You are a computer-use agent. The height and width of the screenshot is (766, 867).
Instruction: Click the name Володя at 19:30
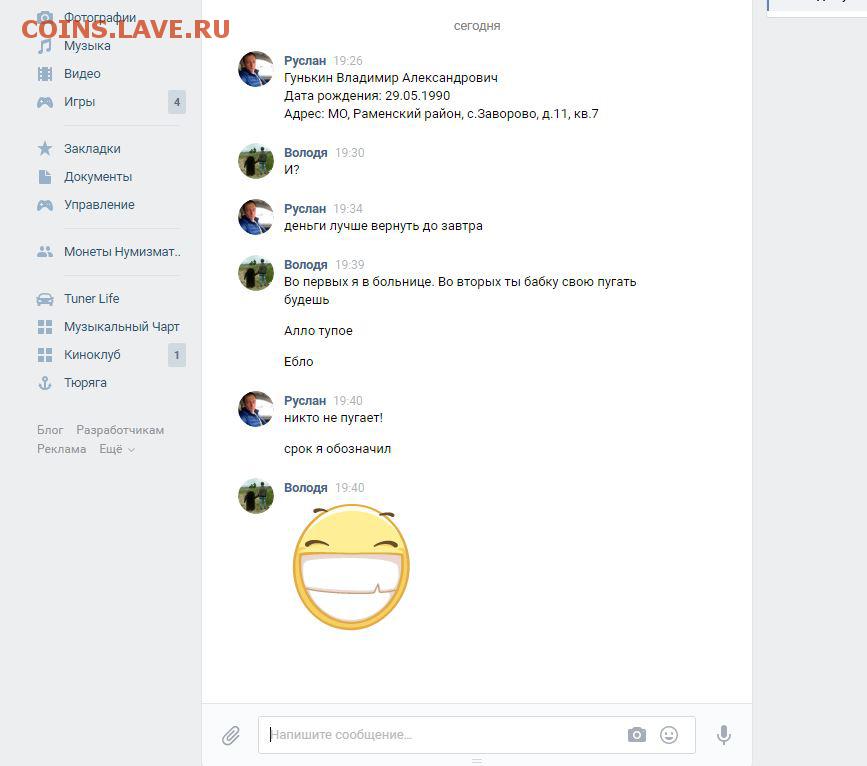pos(306,153)
